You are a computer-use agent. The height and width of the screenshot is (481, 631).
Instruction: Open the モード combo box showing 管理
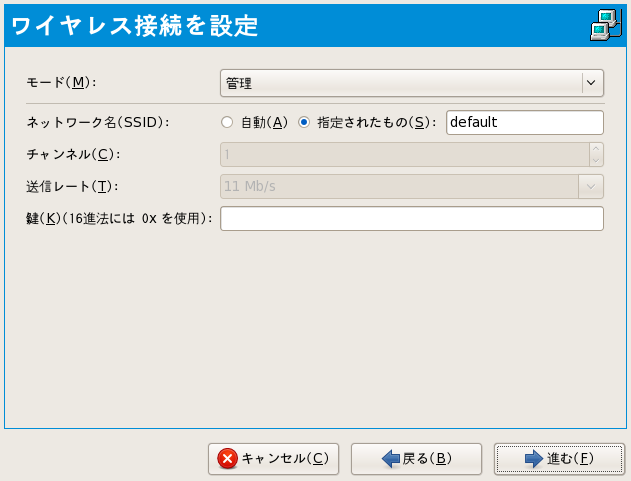click(400, 83)
